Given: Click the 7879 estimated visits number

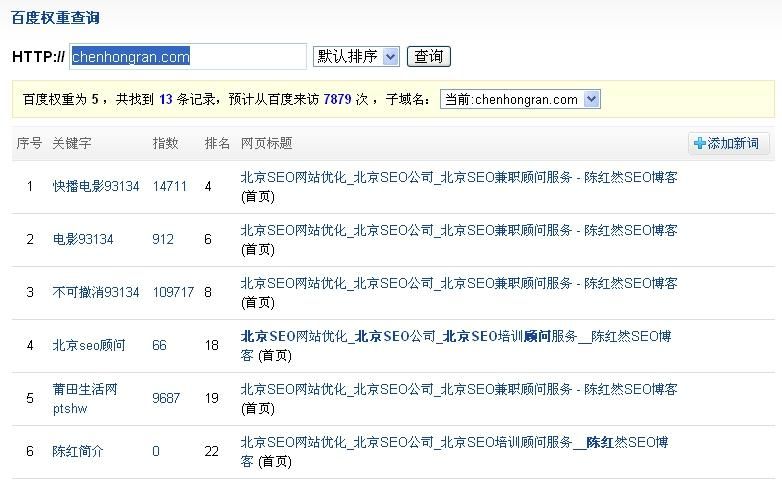Looking at the screenshot, I should click(x=338, y=99).
